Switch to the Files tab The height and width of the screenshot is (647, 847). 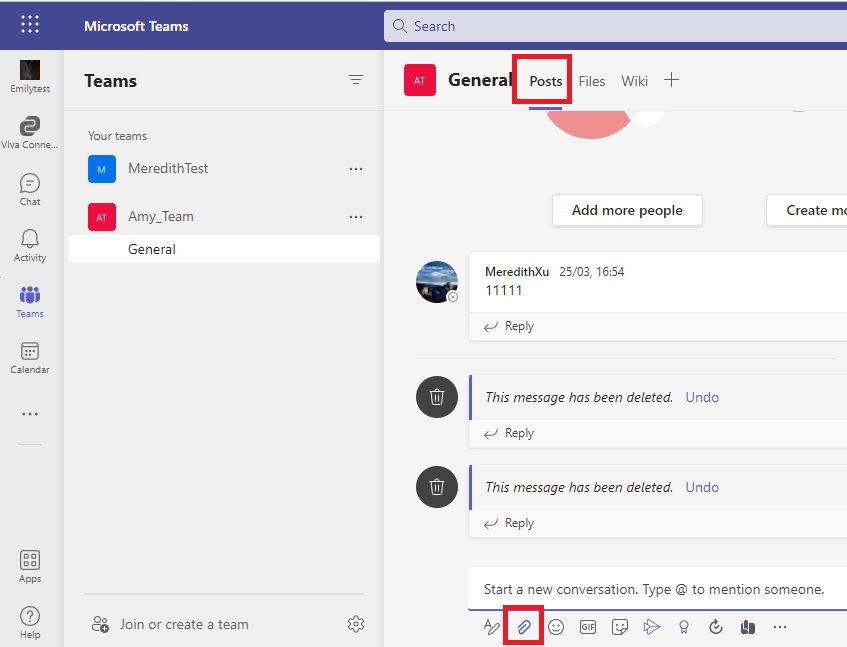(x=591, y=81)
